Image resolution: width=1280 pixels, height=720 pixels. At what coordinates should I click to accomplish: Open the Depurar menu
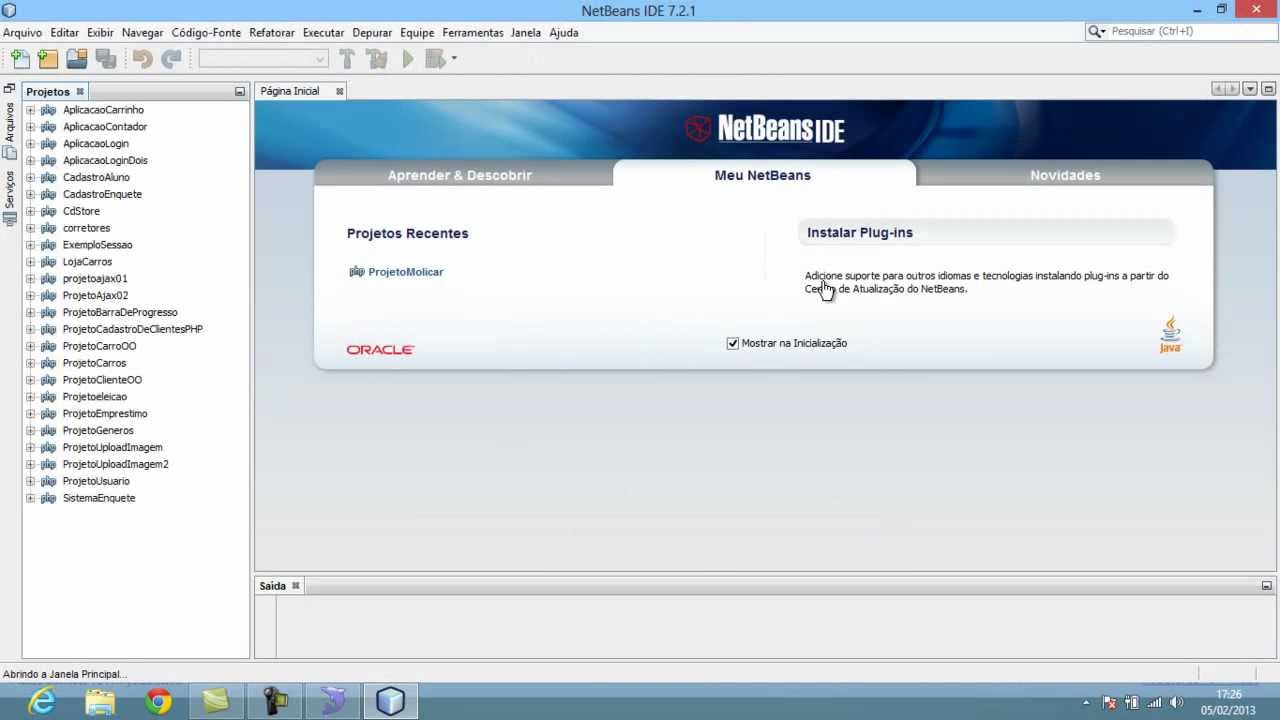(x=372, y=32)
